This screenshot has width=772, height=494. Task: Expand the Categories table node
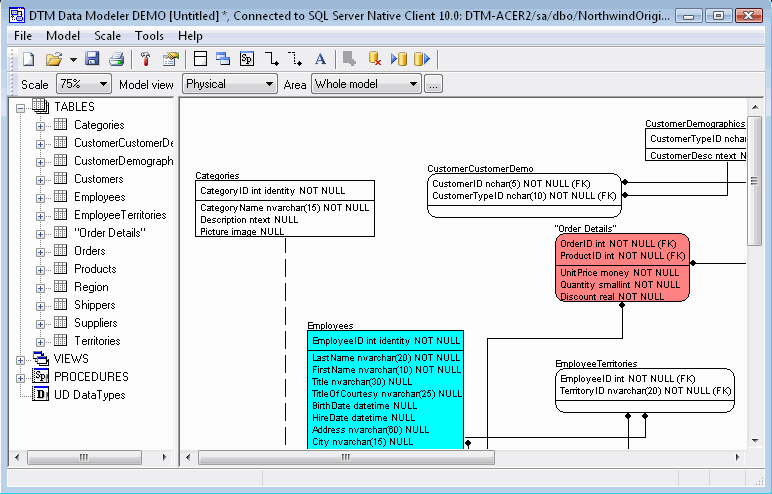coord(40,126)
